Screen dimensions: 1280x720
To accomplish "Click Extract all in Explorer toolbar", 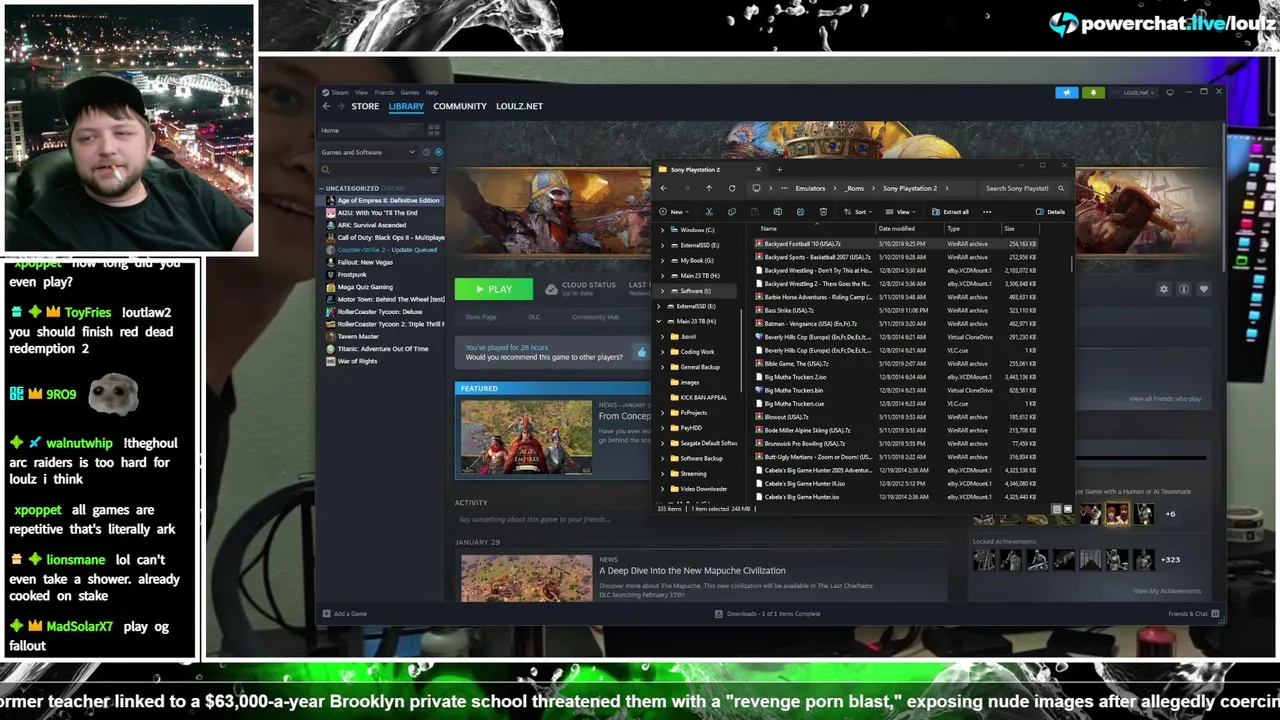I will pos(949,212).
